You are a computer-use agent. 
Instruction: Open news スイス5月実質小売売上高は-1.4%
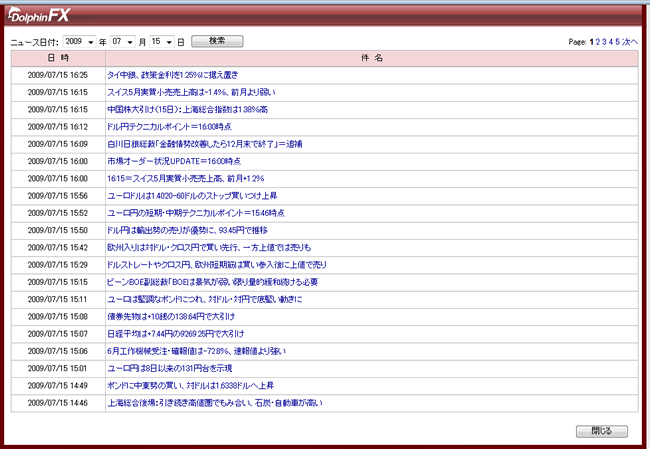(x=191, y=92)
